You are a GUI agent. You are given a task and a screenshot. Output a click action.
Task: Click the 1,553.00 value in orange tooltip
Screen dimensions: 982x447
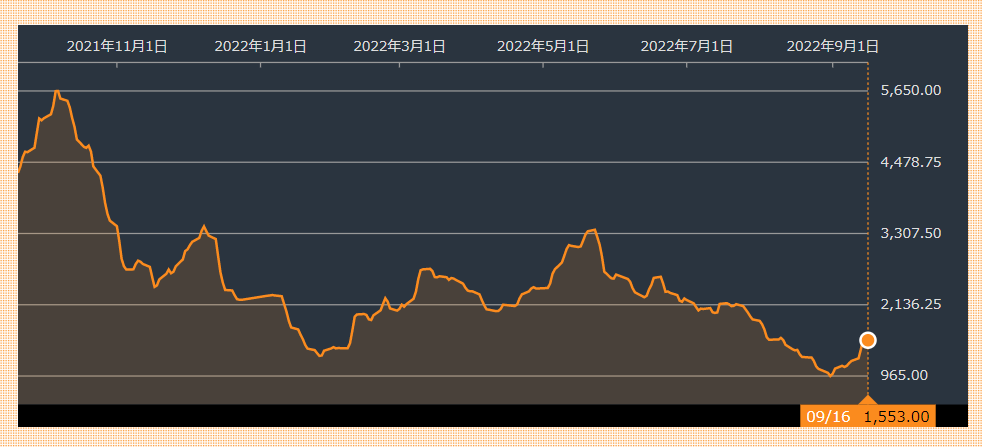(x=897, y=417)
